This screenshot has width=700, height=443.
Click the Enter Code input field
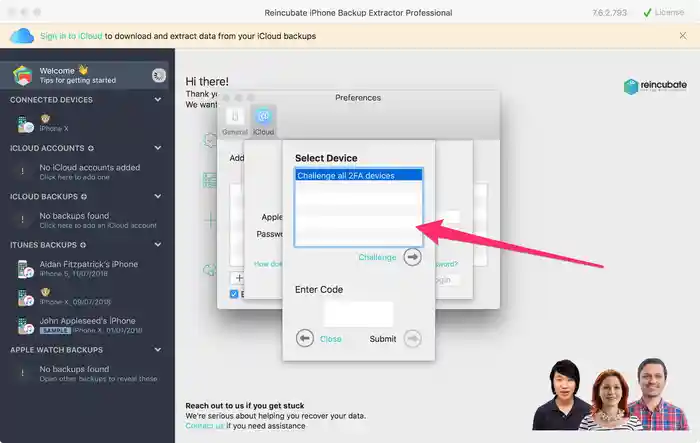[x=358, y=314]
